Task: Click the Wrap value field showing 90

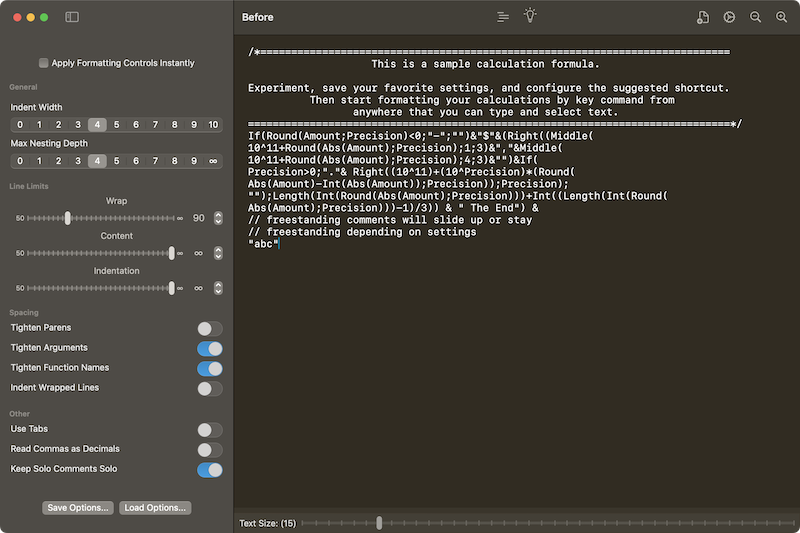Action: (x=198, y=218)
